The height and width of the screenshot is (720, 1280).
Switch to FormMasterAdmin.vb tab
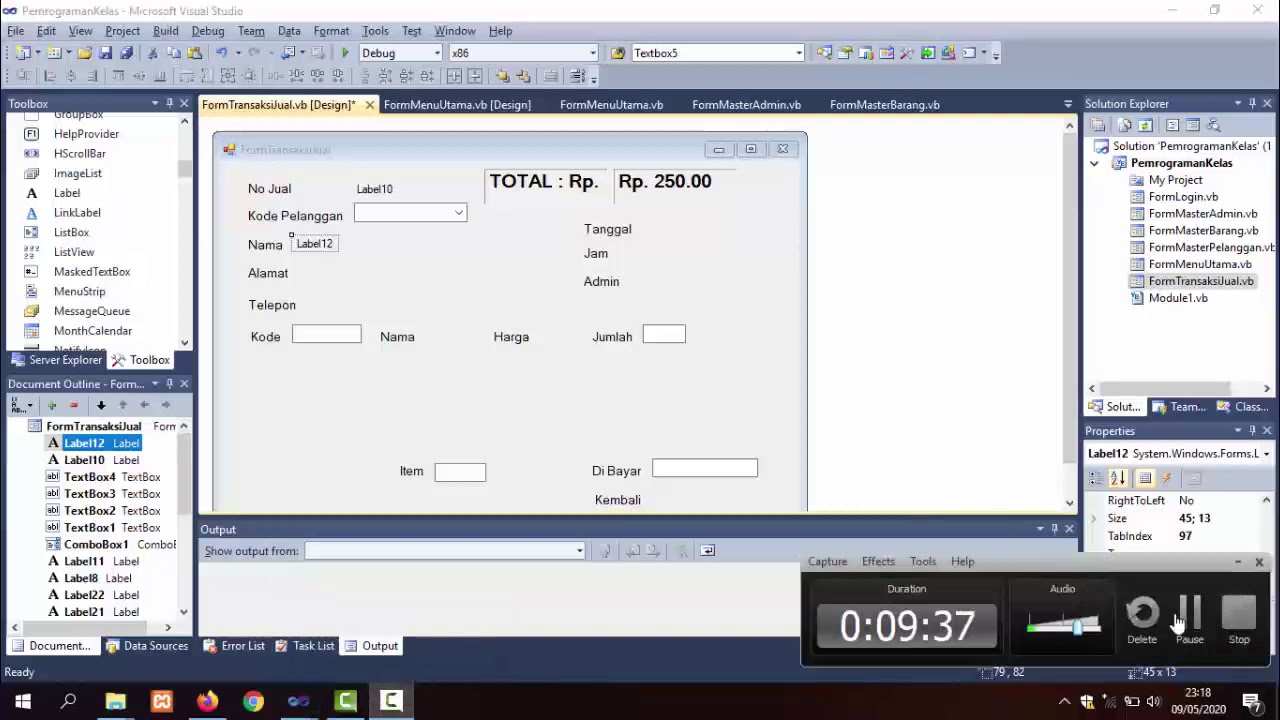pyautogui.click(x=746, y=105)
